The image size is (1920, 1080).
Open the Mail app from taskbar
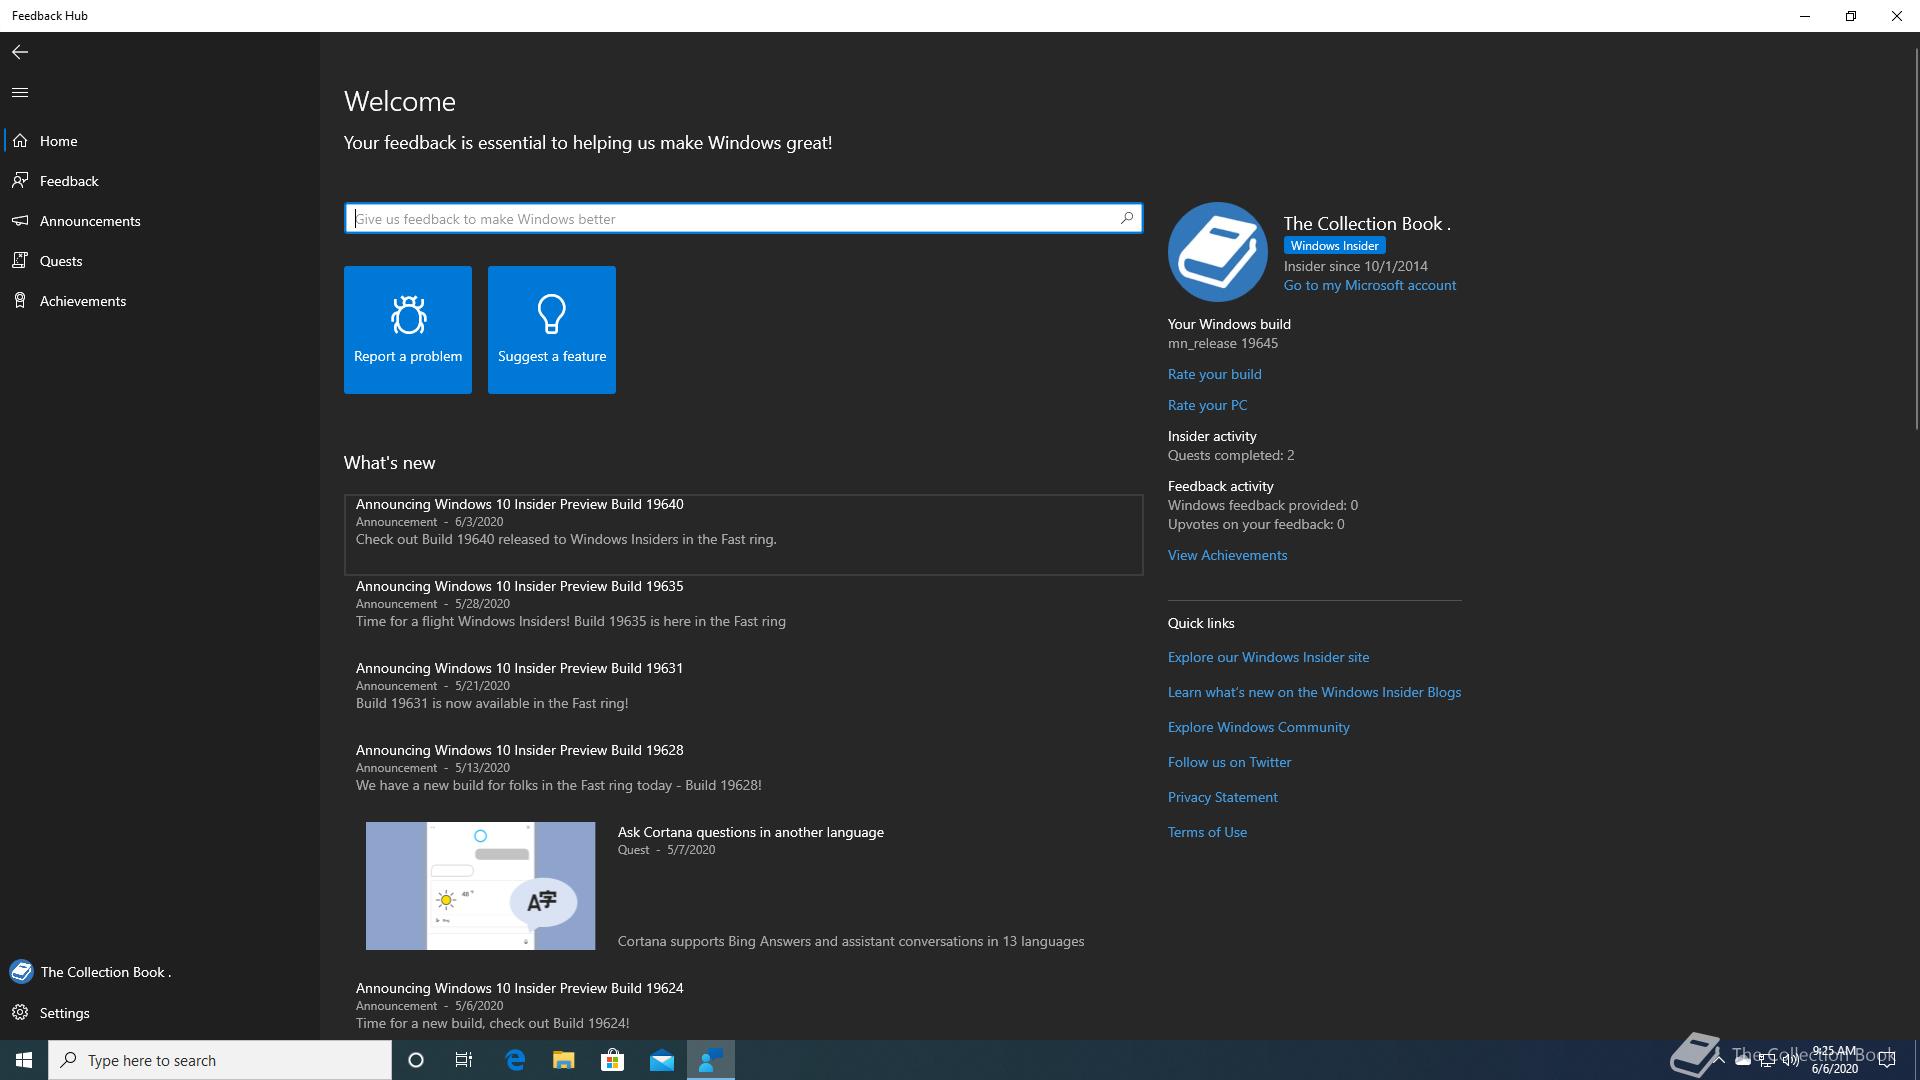[662, 1060]
